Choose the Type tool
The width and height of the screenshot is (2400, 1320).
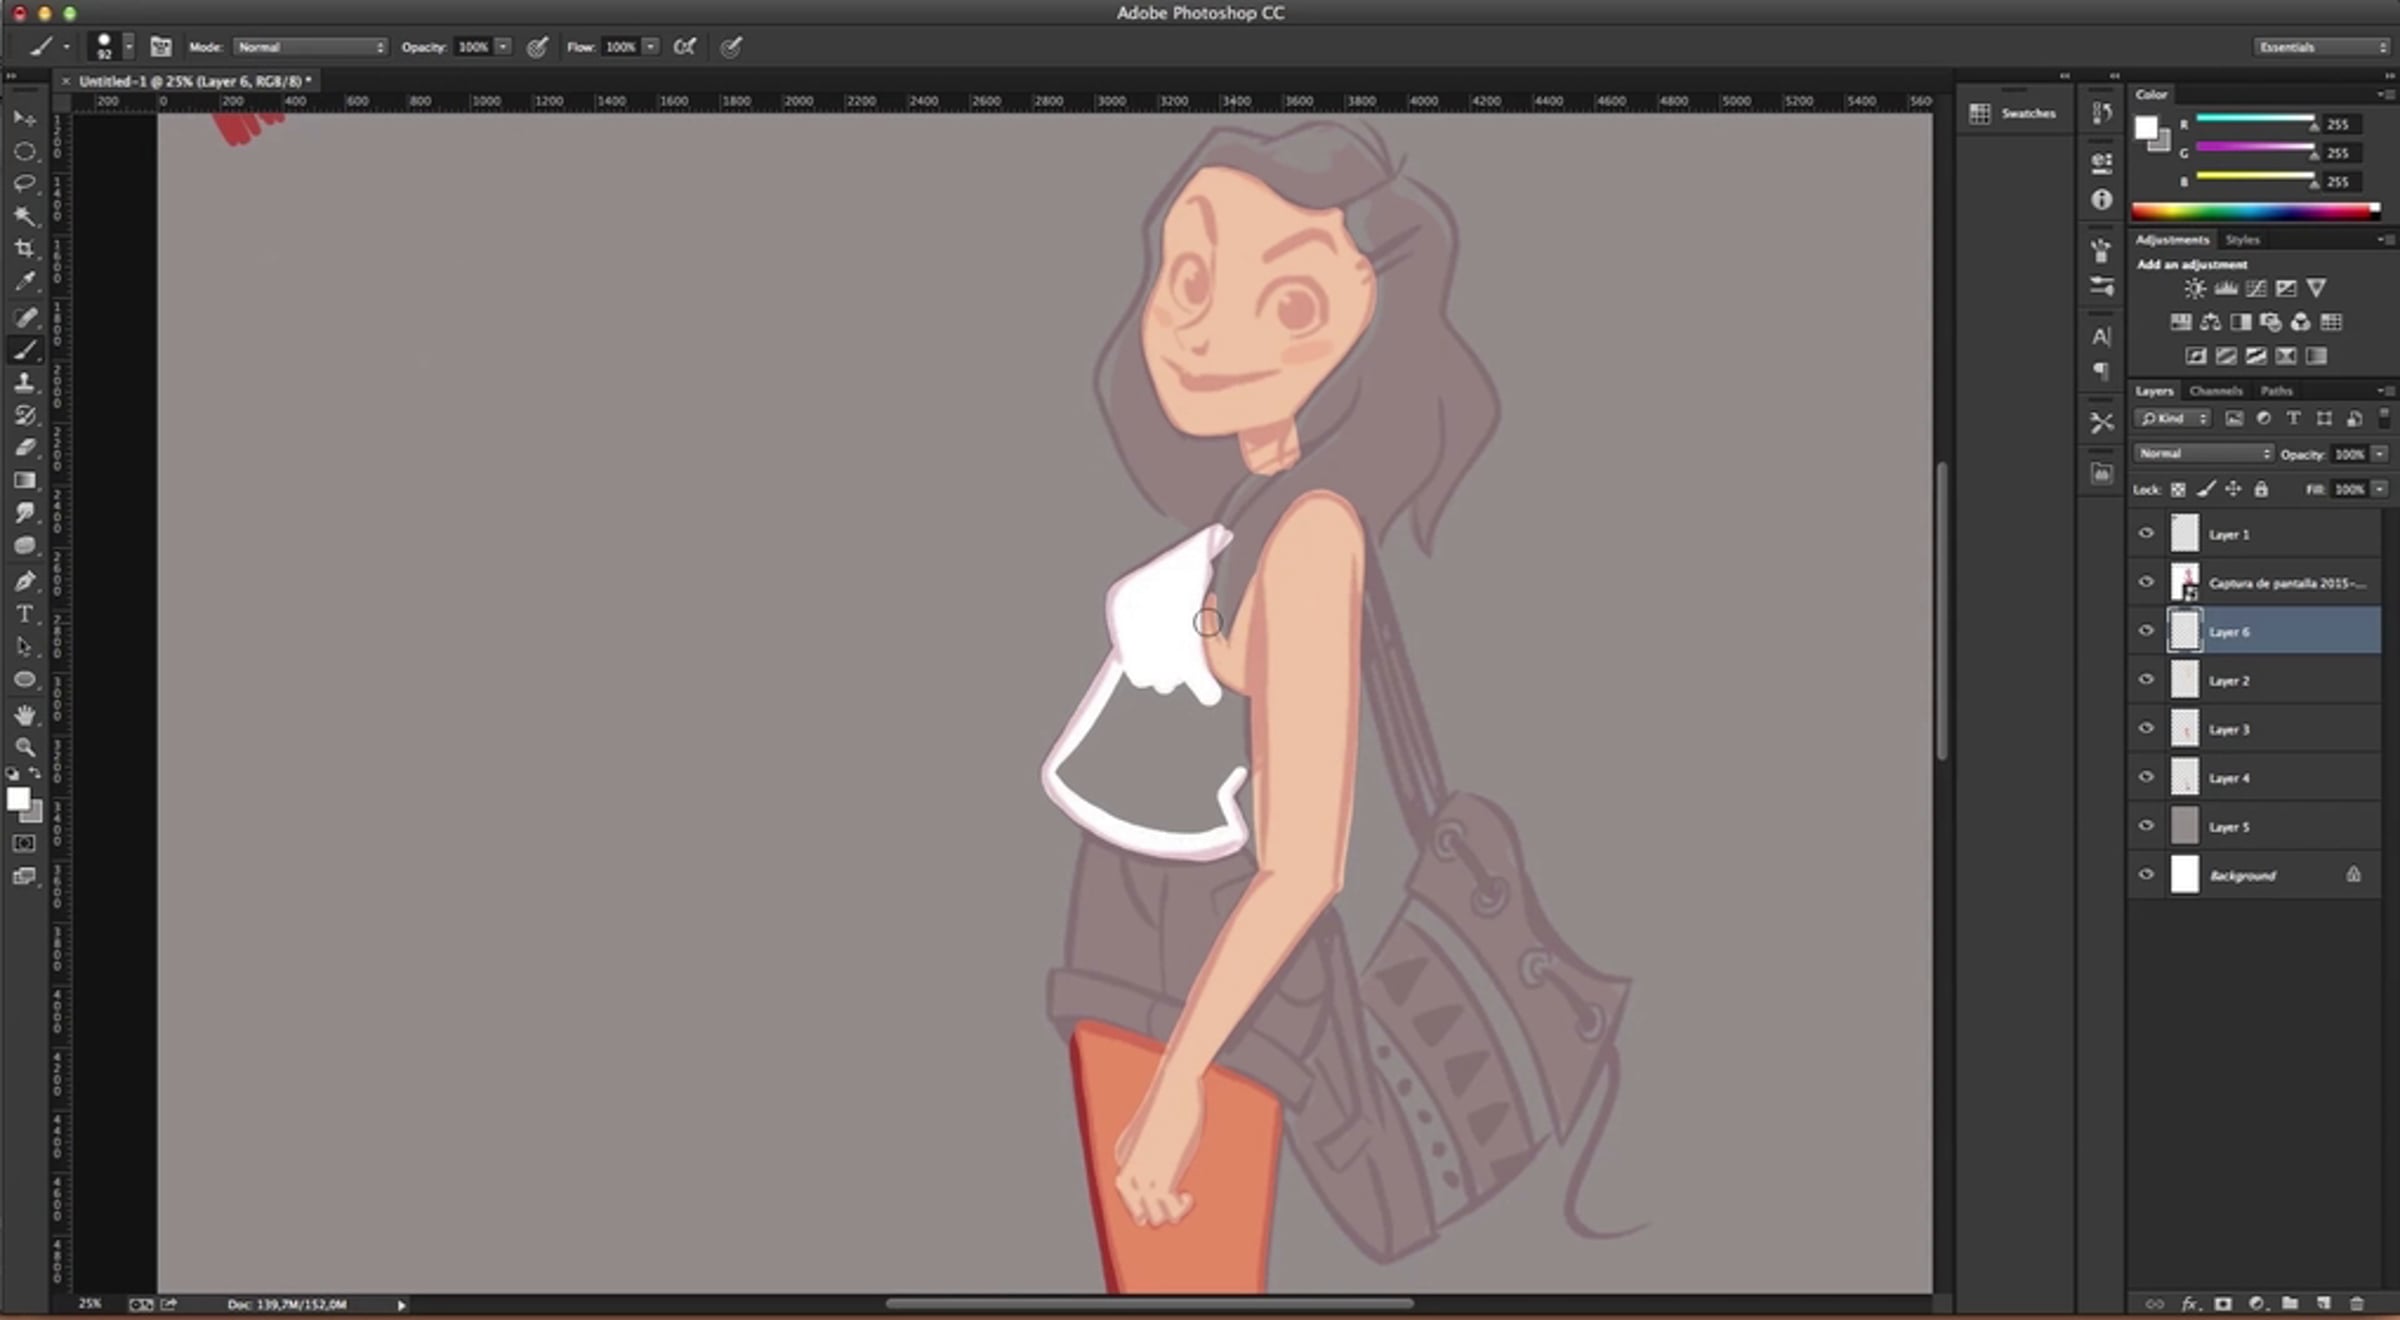point(24,614)
